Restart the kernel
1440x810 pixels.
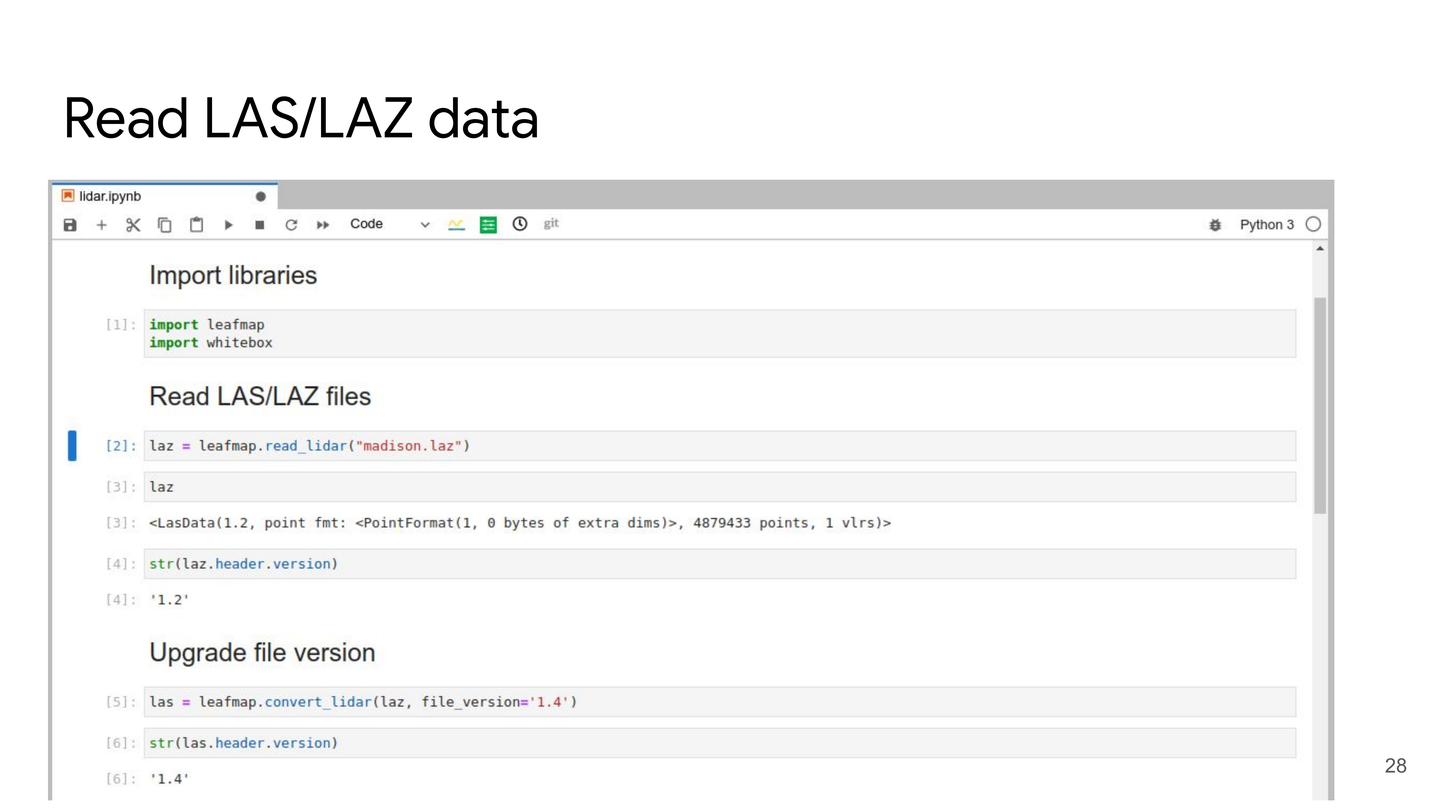click(x=291, y=225)
